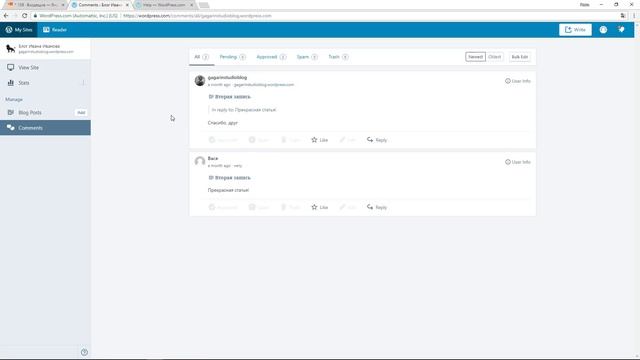640x360 pixels.
Task: Trash the Прекрасная статья comment
Action: [x=290, y=207]
